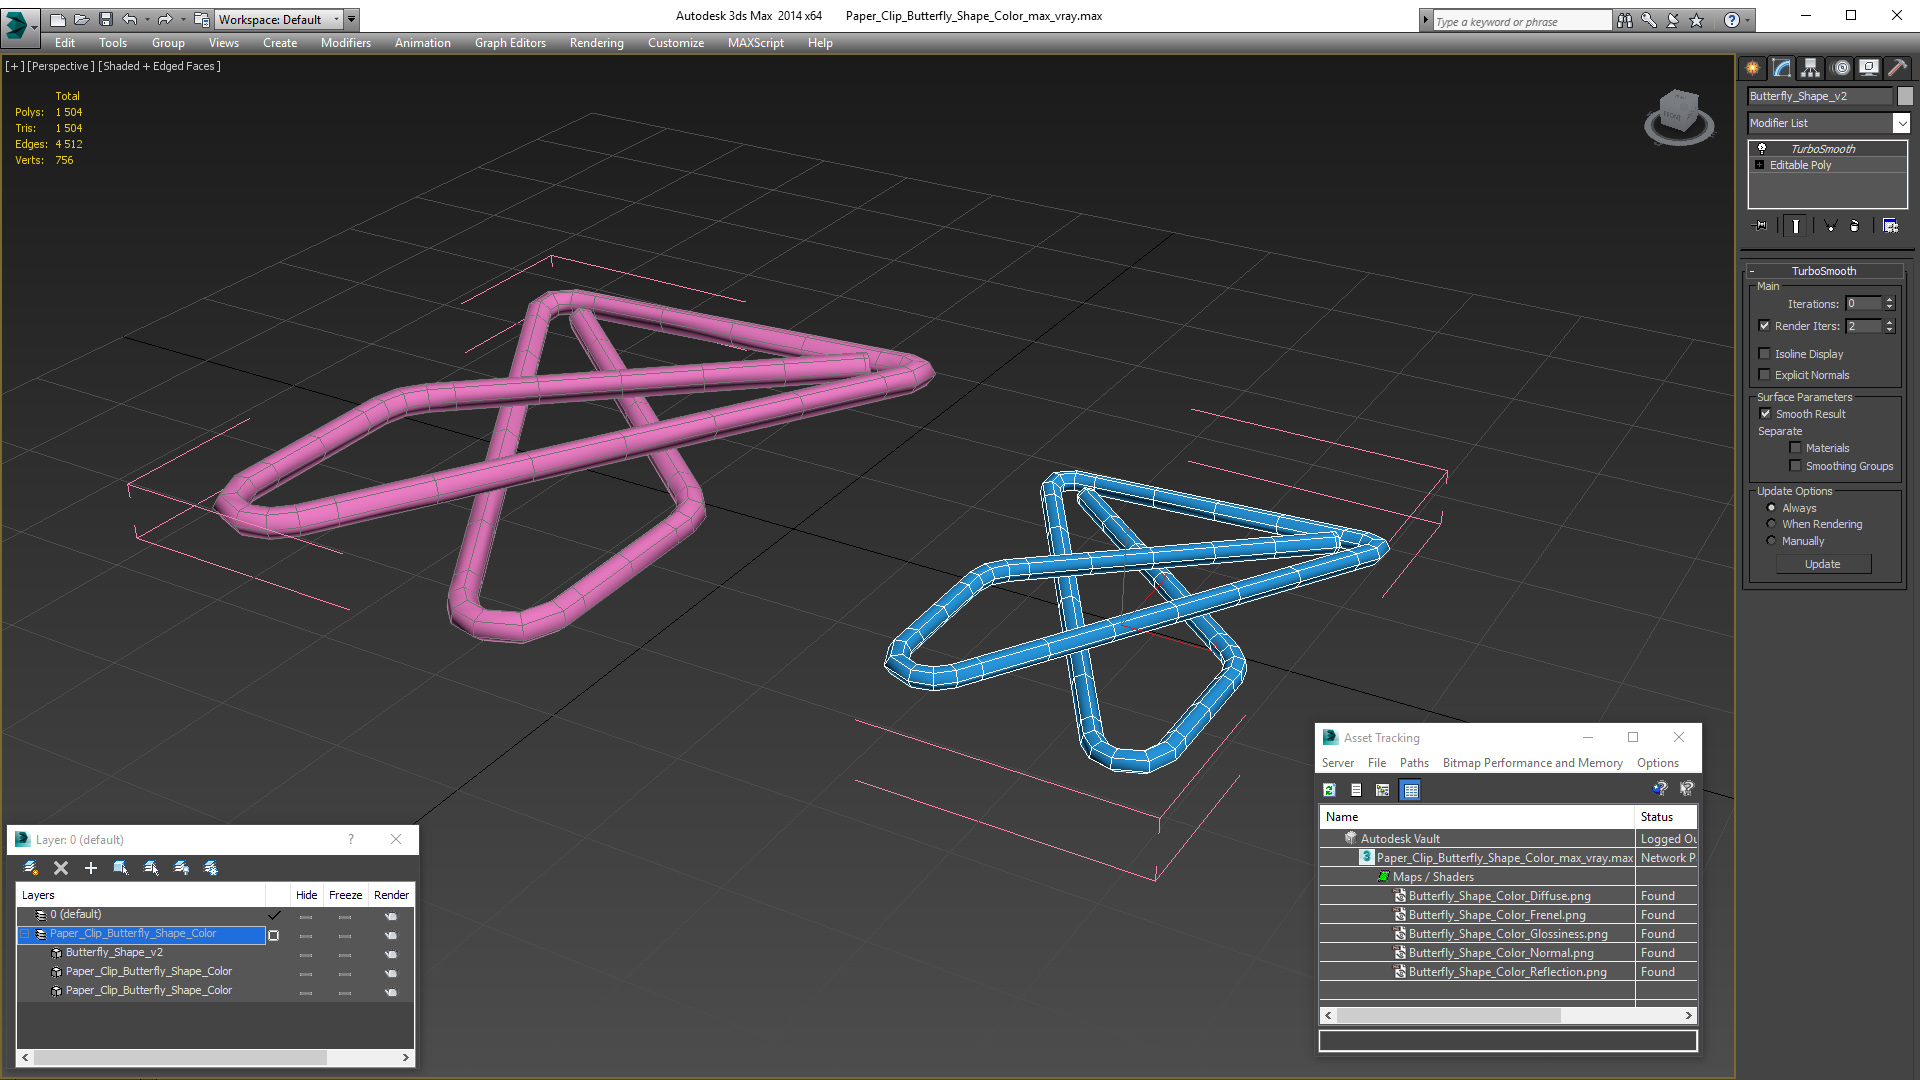Click the New Scene icon
This screenshot has height=1080, width=1920.
click(57, 19)
